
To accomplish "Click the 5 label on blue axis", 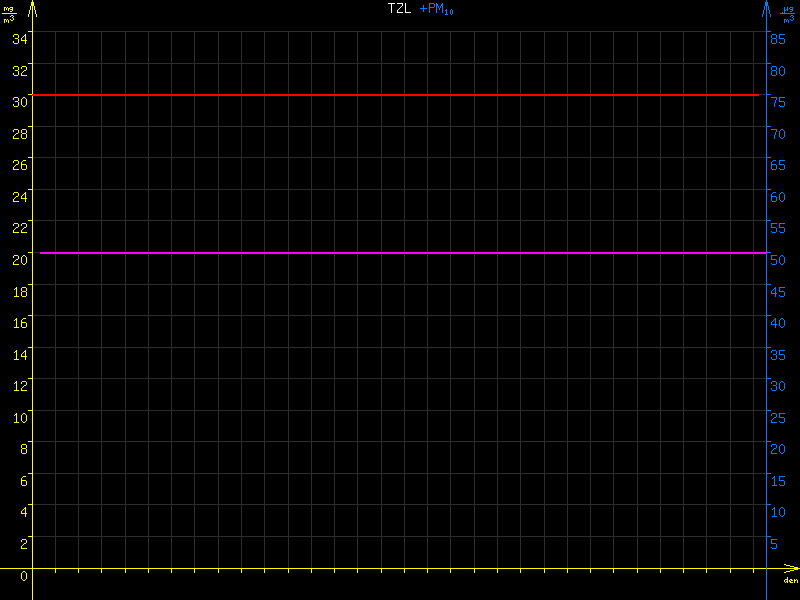I will 773,544.
